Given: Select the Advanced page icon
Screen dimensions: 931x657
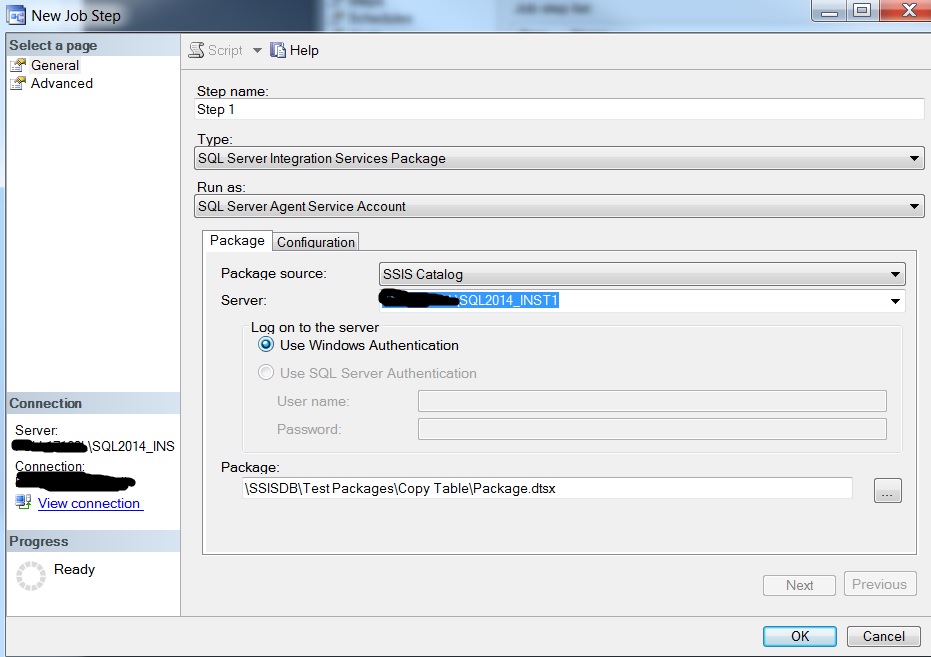Looking at the screenshot, I should [18, 84].
